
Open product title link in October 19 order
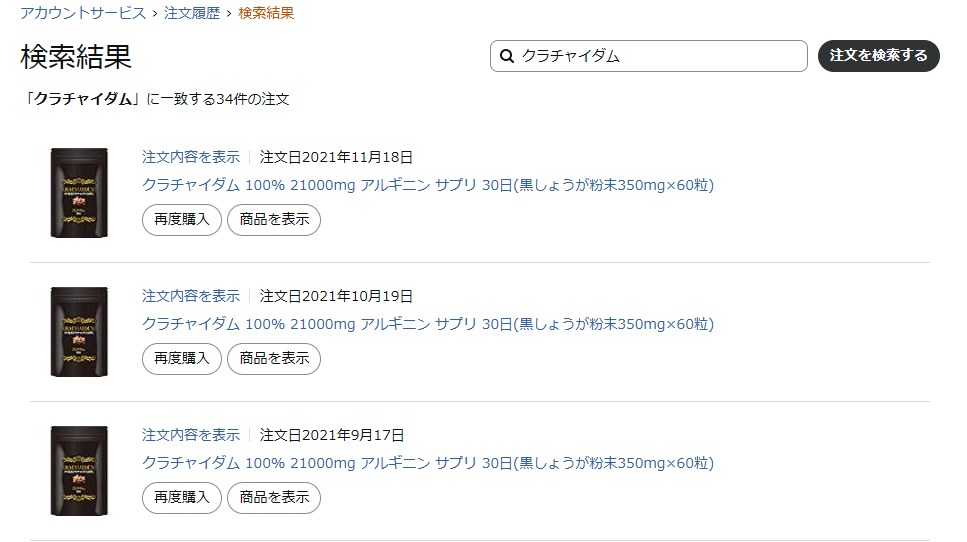pos(428,324)
